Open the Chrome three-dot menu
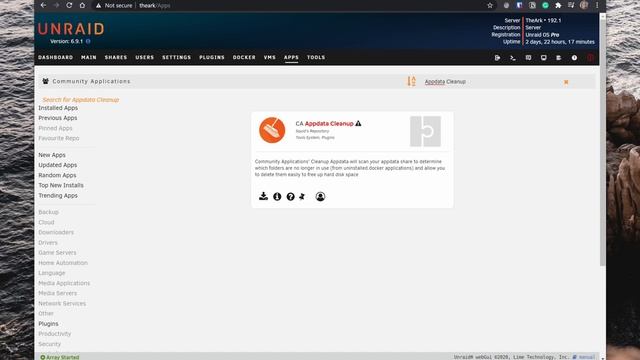 [597, 5]
